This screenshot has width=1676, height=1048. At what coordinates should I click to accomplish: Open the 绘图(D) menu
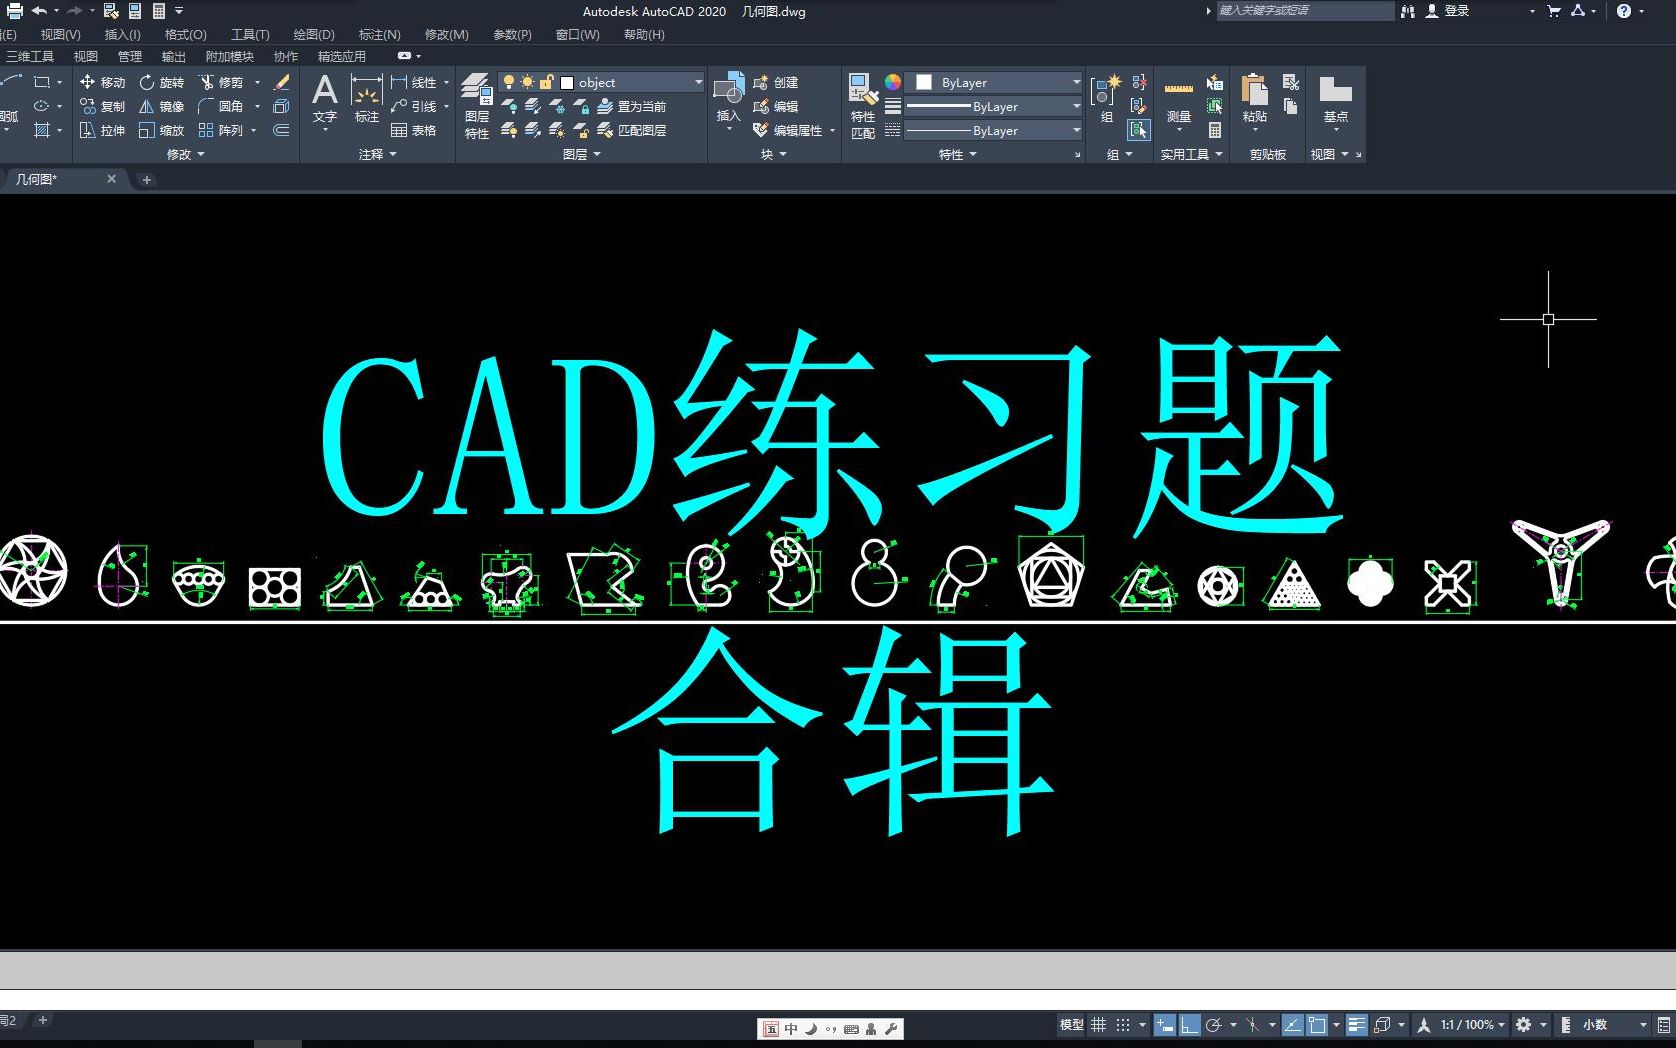(313, 34)
